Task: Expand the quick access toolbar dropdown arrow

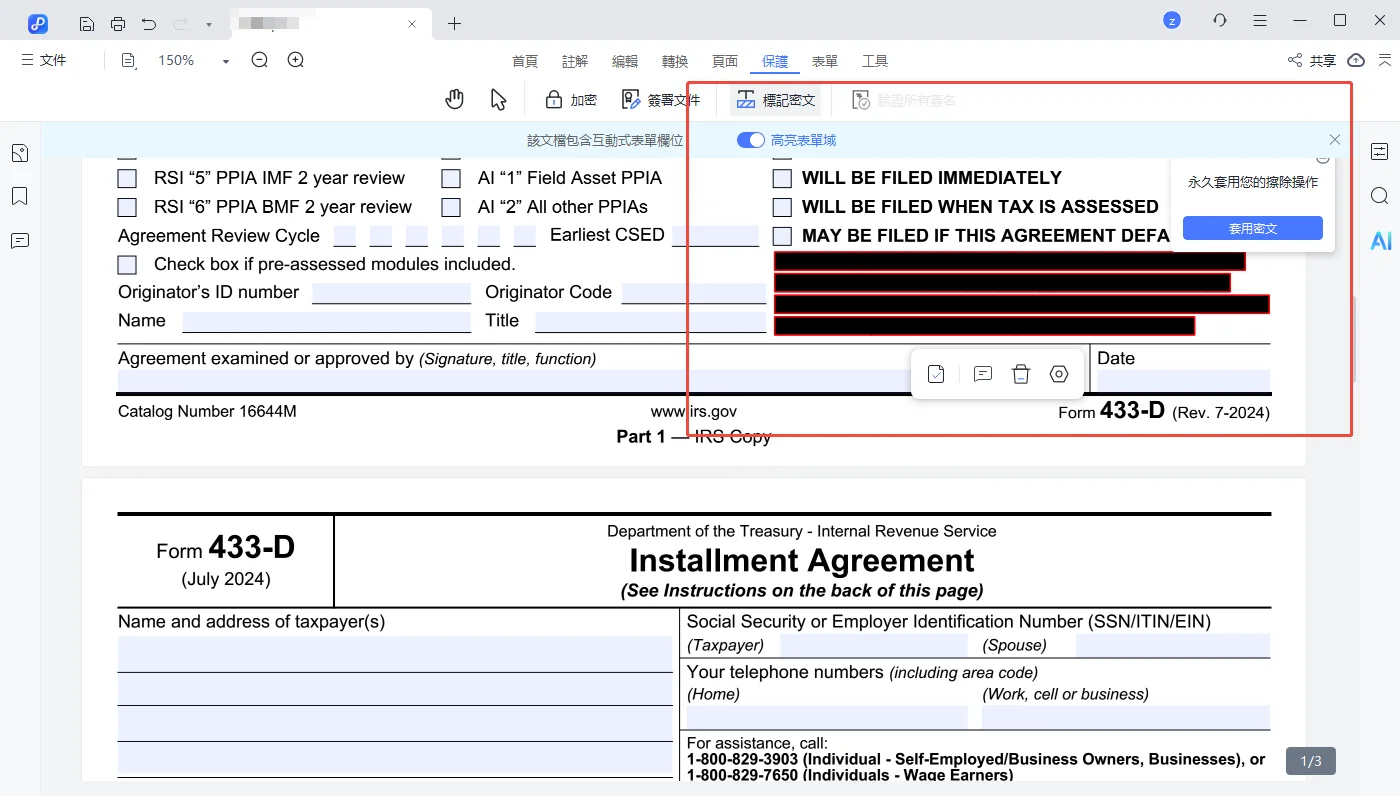Action: 208,24
